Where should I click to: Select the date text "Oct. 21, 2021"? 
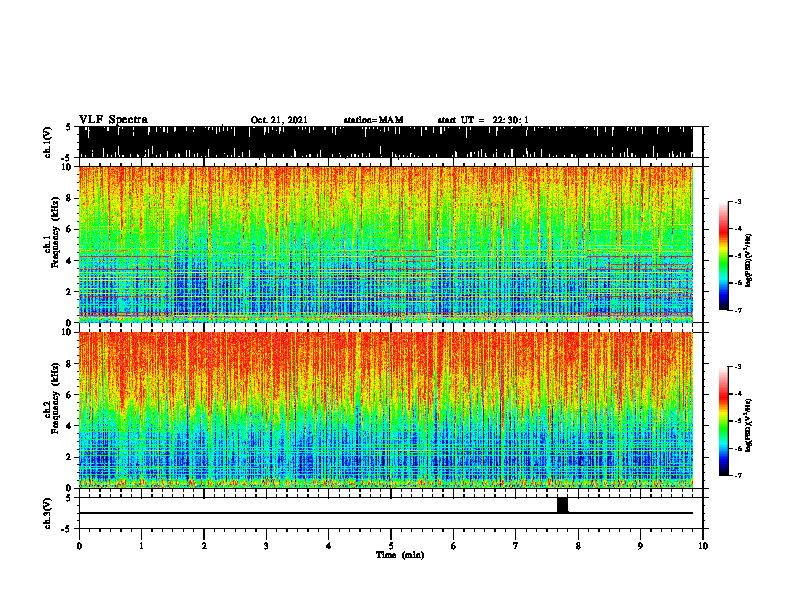point(279,120)
